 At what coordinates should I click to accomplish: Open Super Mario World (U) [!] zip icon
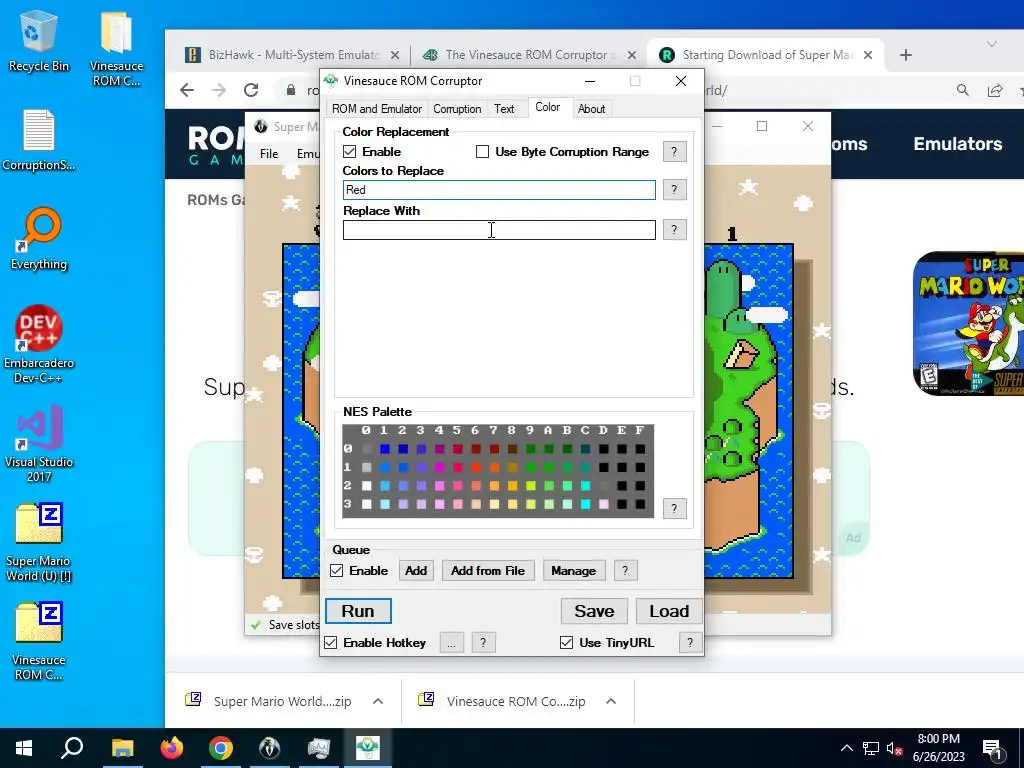[x=39, y=543]
